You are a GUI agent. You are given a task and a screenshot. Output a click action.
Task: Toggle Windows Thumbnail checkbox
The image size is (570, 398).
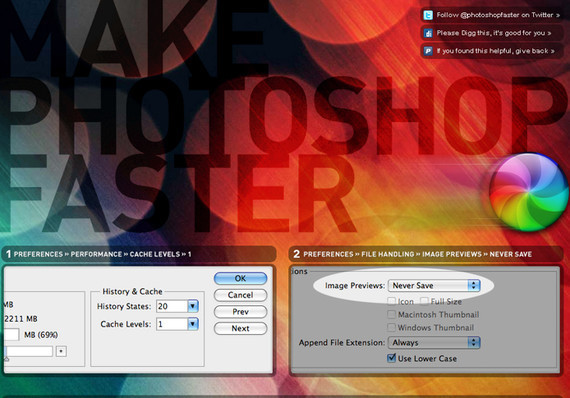coord(392,327)
